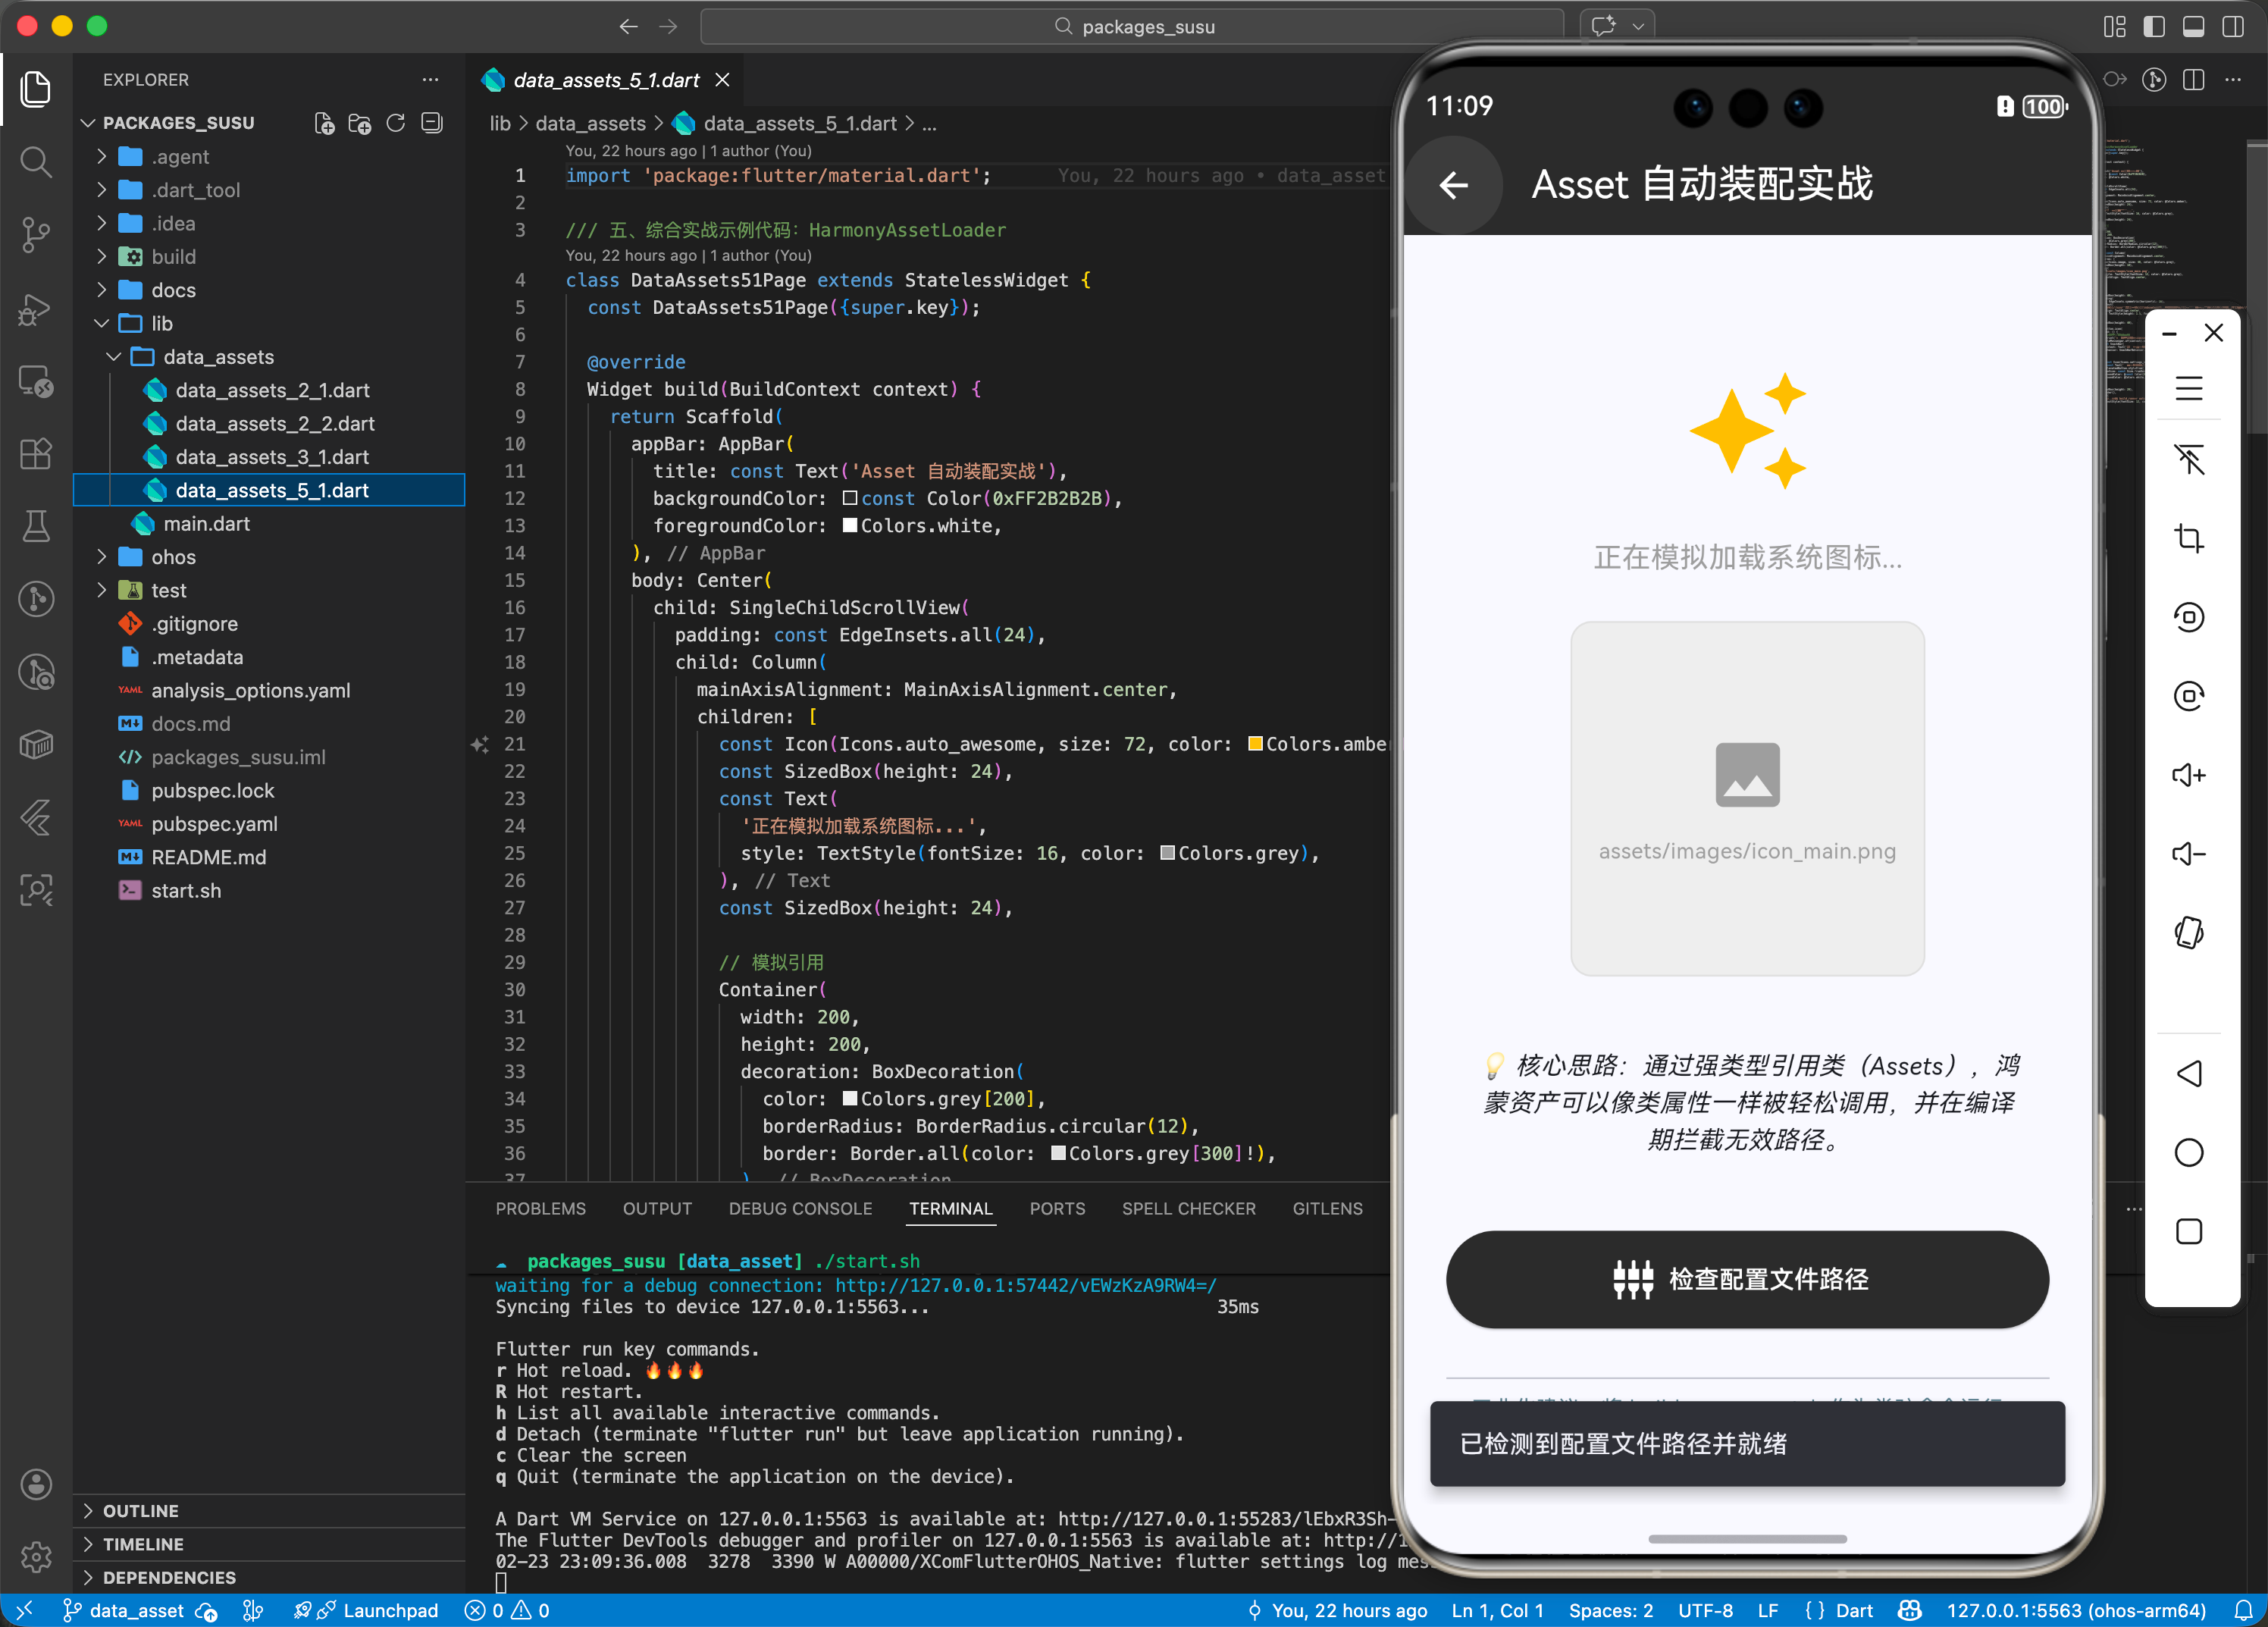
Task: Toggle the bottom panel layout button
Action: pos(2193,26)
